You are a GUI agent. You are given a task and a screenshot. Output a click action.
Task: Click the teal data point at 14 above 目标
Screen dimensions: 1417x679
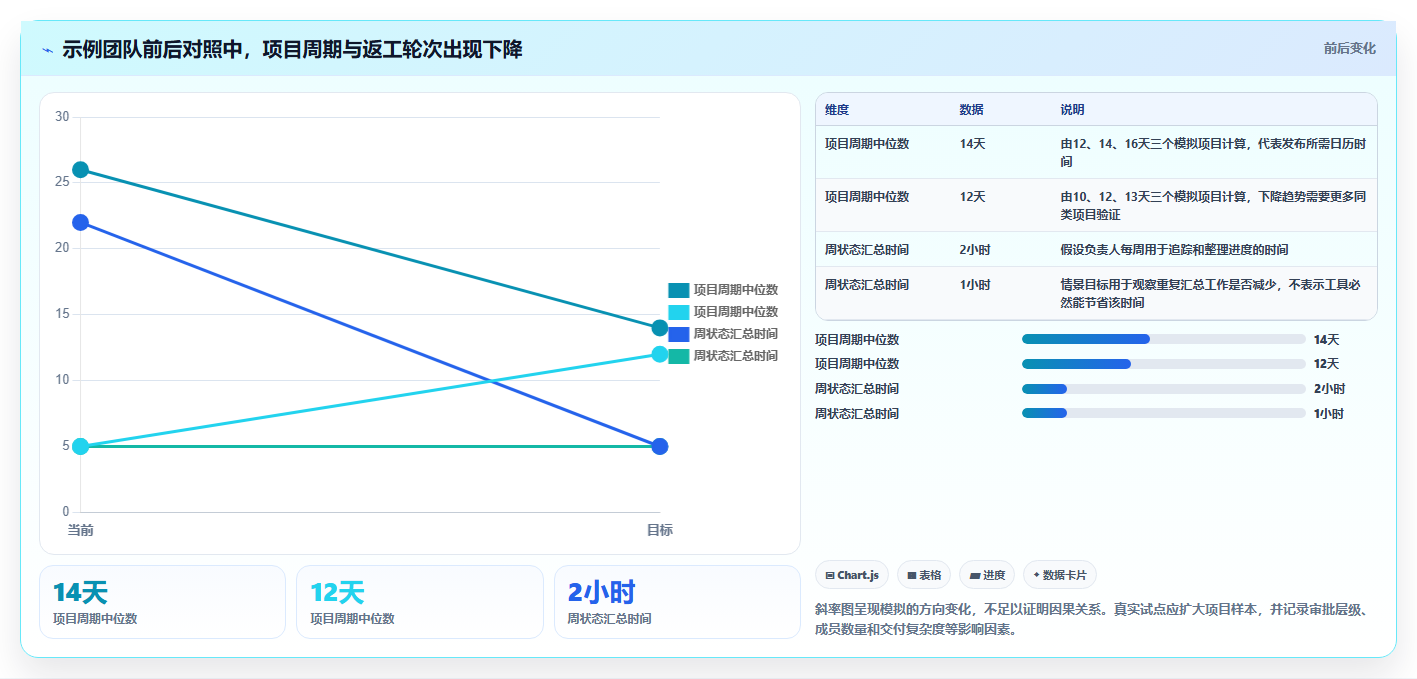point(660,328)
